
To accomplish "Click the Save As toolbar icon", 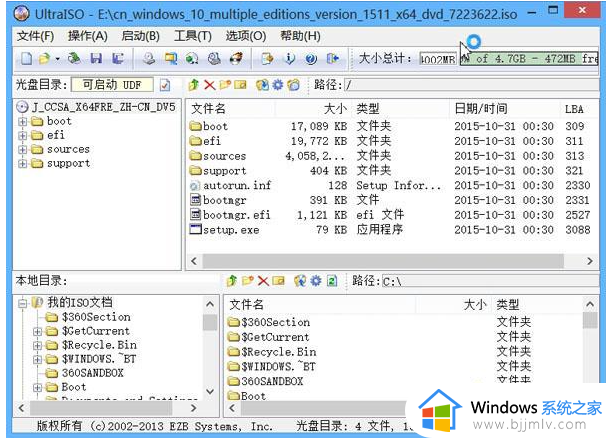I will point(118,59).
